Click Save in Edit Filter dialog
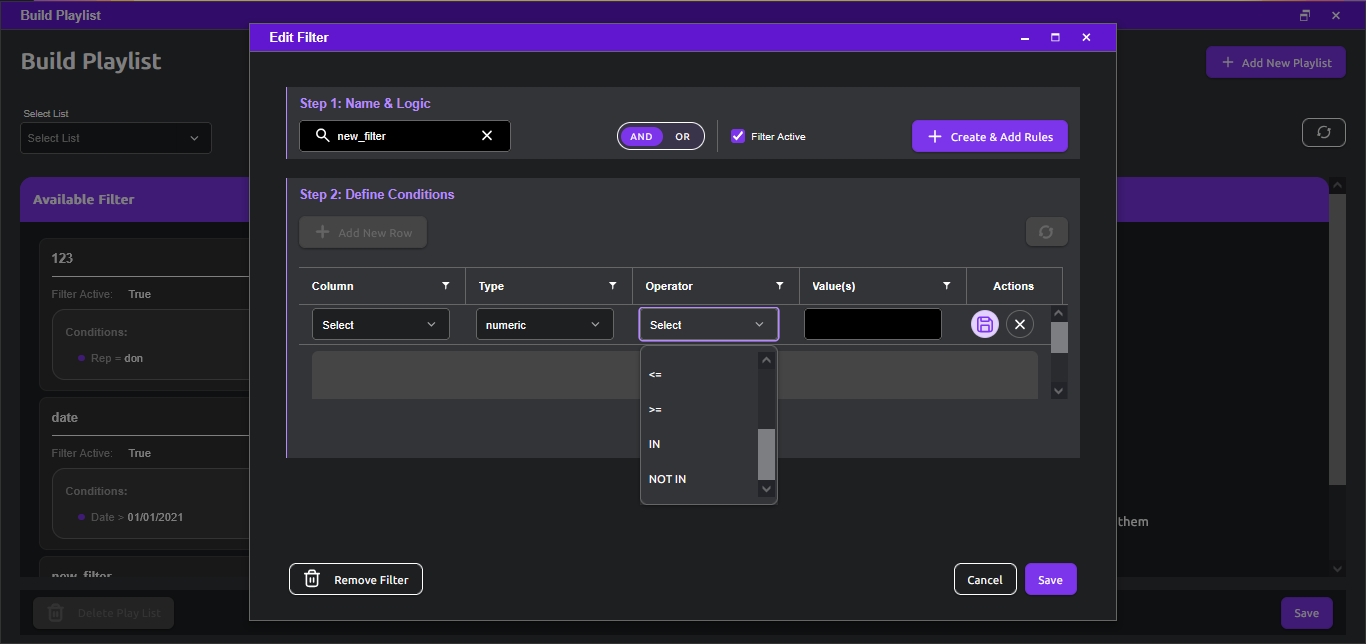 tap(1051, 579)
